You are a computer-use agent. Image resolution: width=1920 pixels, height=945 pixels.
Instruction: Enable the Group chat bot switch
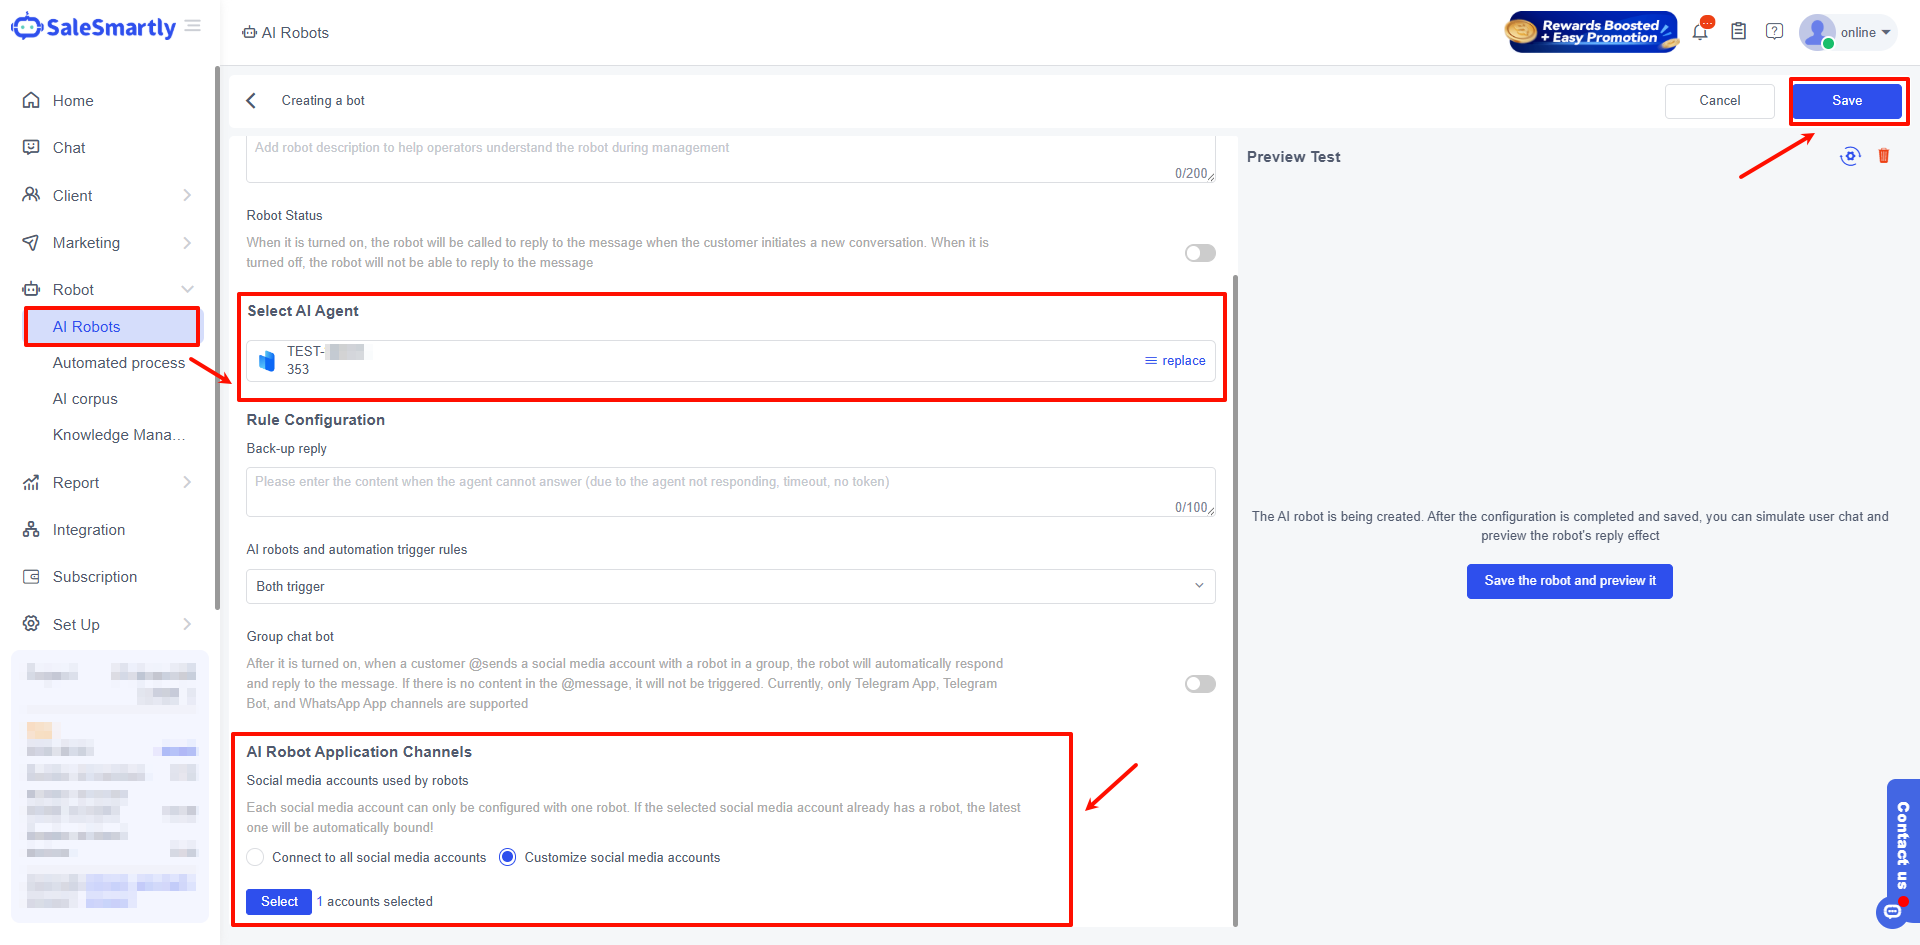pos(1200,684)
